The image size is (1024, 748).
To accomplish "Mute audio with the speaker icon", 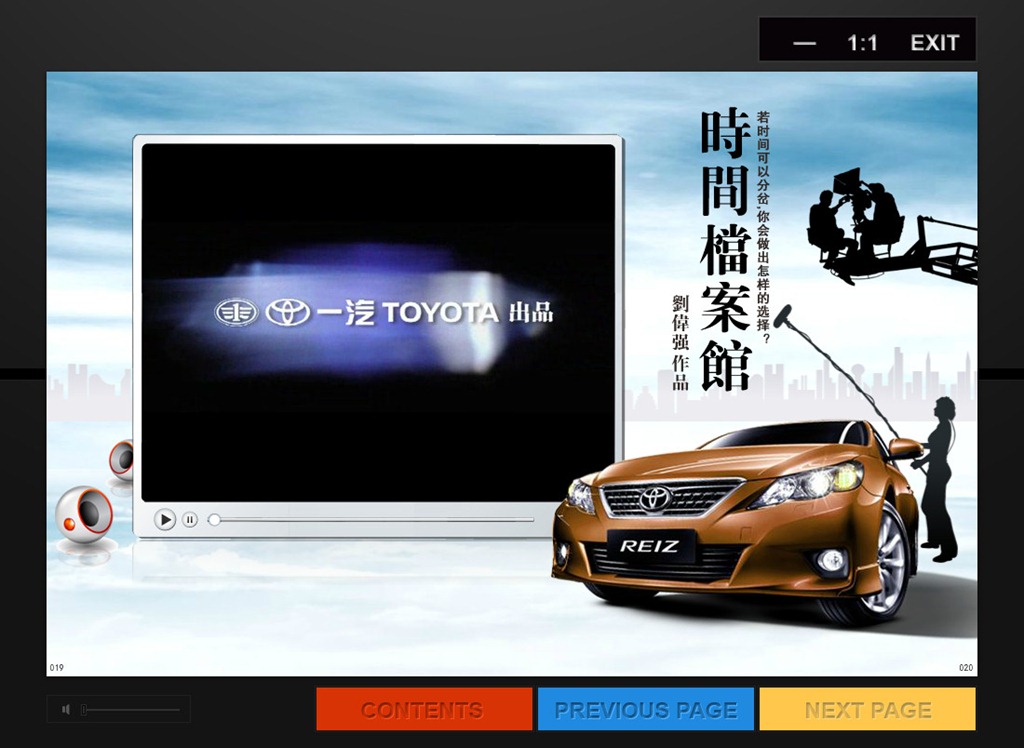I will pos(66,709).
